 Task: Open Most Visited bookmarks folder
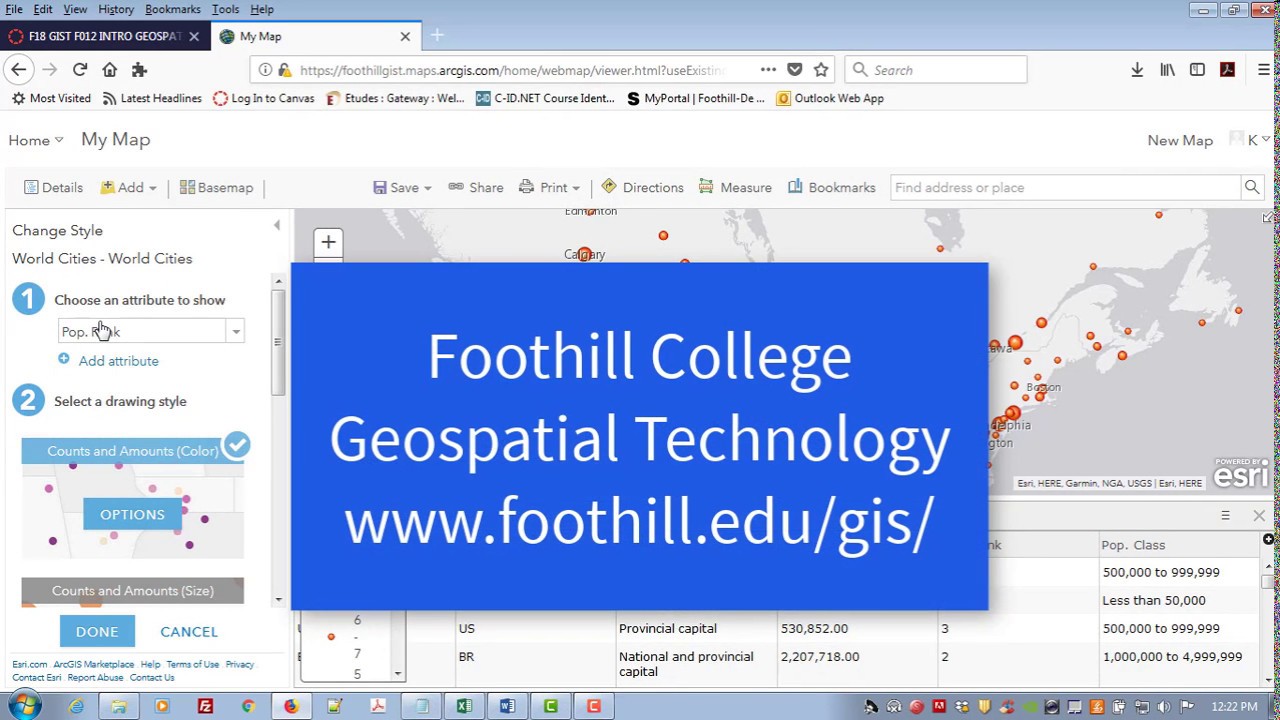point(51,98)
